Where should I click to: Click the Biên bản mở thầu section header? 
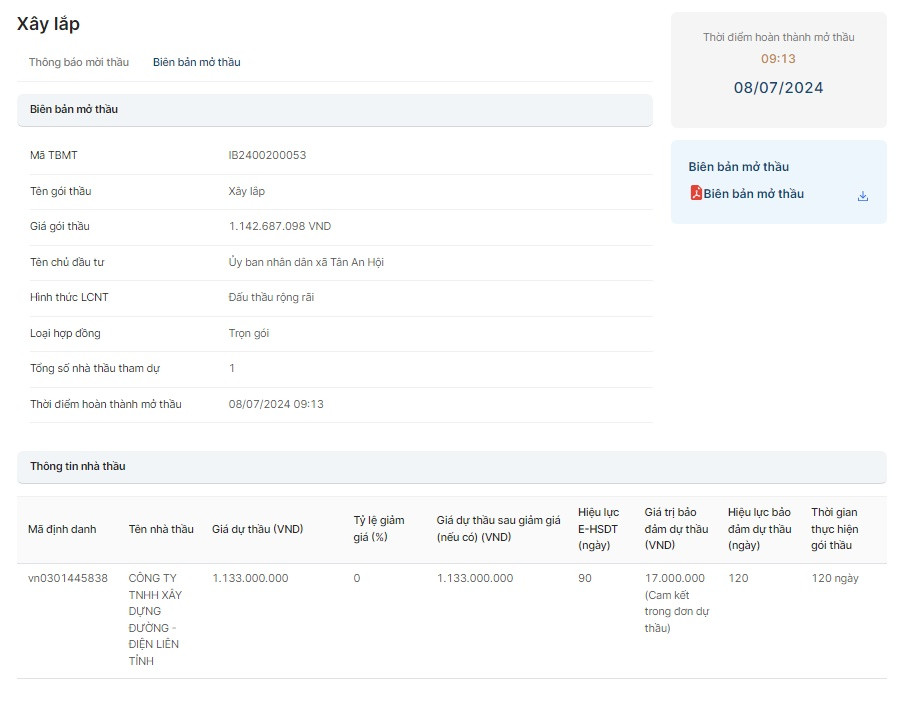[74, 109]
